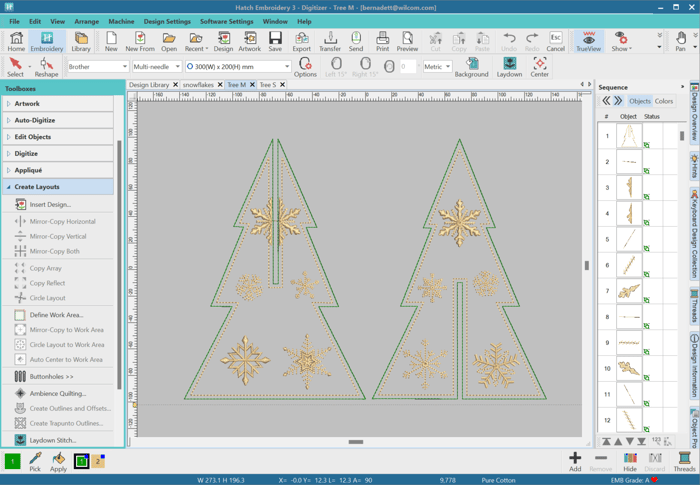Open the Threads icon at bottom right

pyautogui.click(x=684, y=461)
